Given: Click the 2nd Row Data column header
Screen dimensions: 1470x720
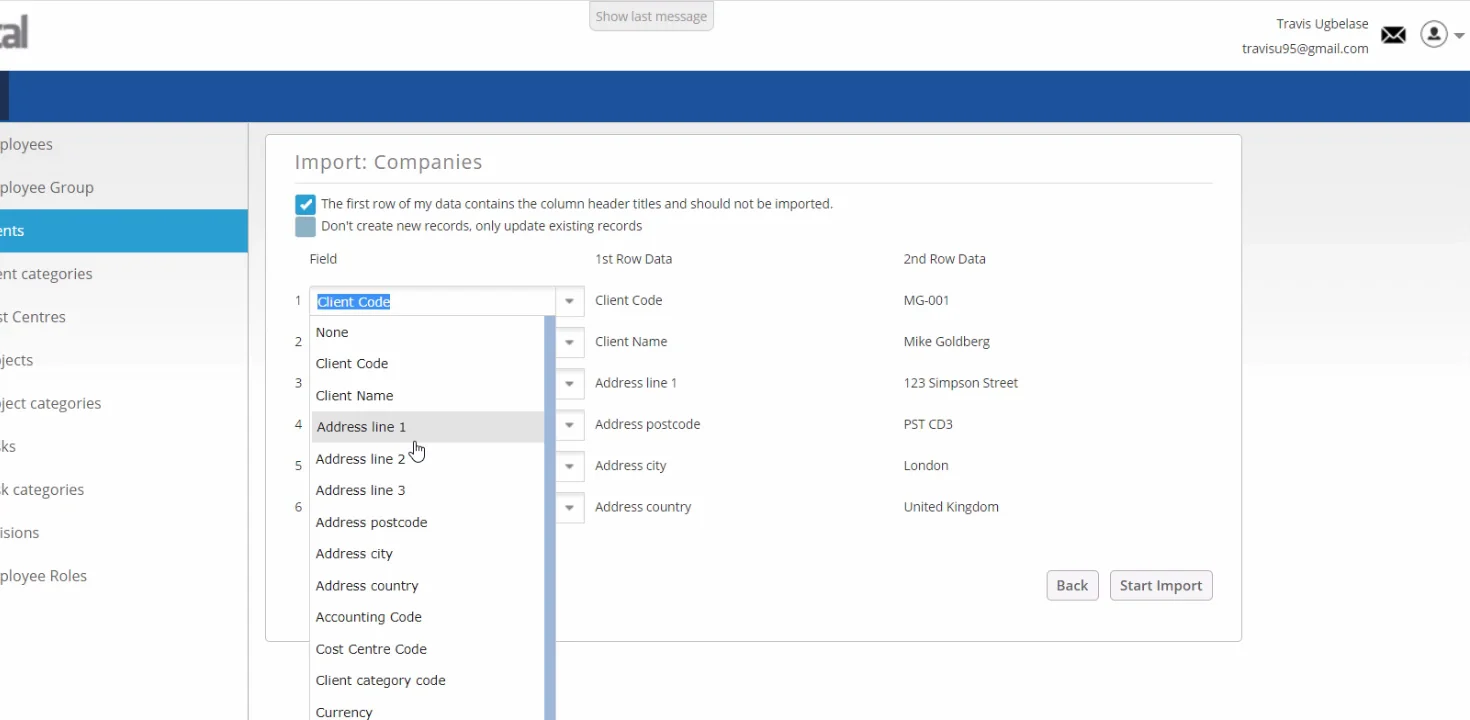Looking at the screenshot, I should (944, 259).
